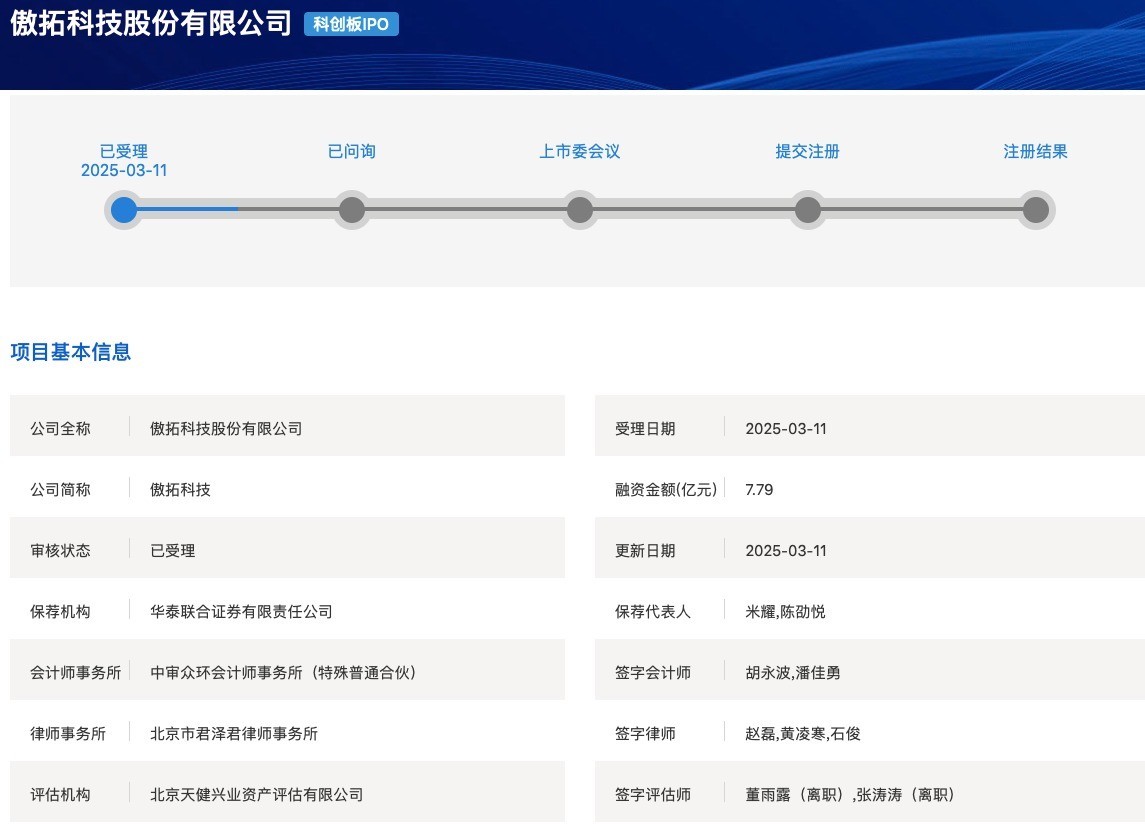Viewport: 1145px width, 828px height.
Task: Click sponsor 华泰联合证券有限责任公司
Action: click(x=241, y=611)
